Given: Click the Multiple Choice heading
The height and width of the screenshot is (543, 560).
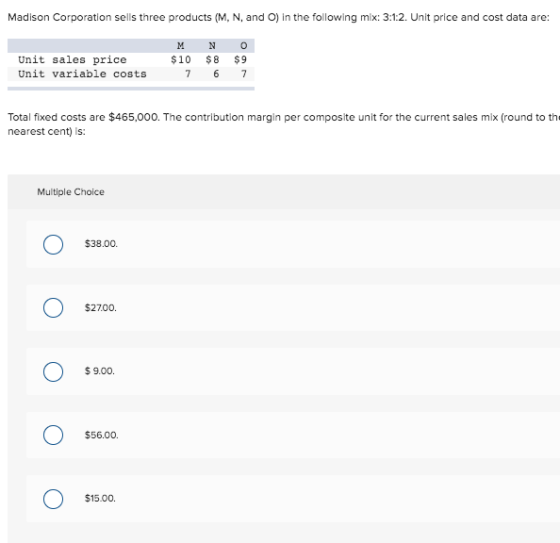Looking at the screenshot, I should pyautogui.click(x=71, y=192).
